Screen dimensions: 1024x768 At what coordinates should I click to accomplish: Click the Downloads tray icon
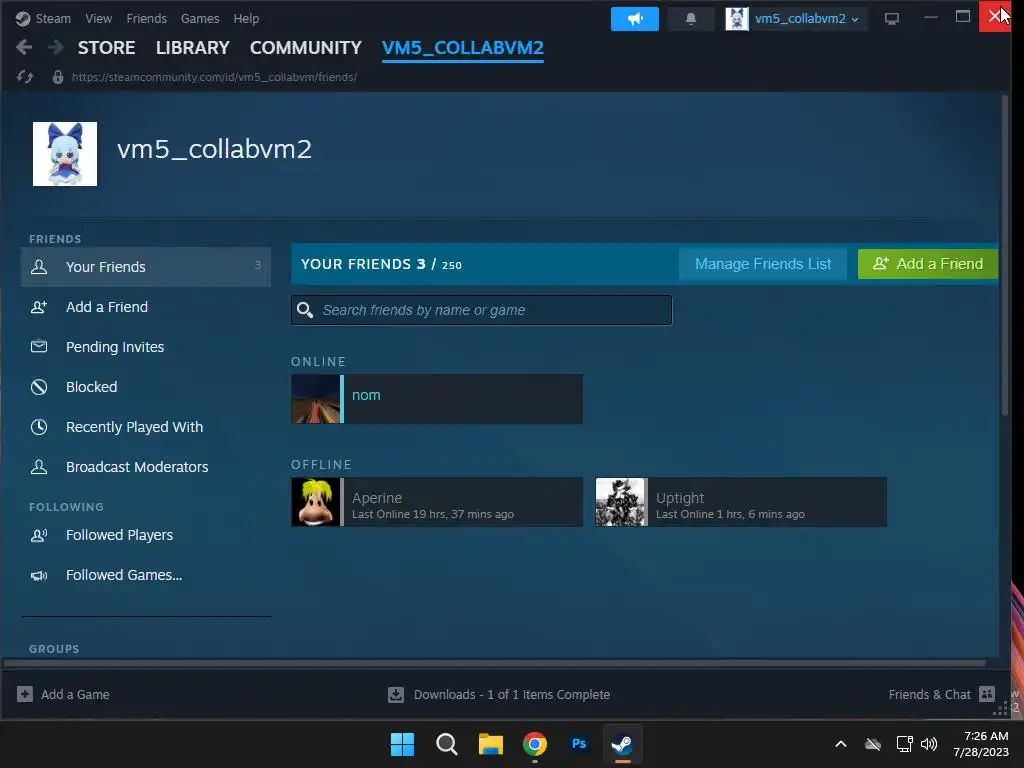[396, 694]
